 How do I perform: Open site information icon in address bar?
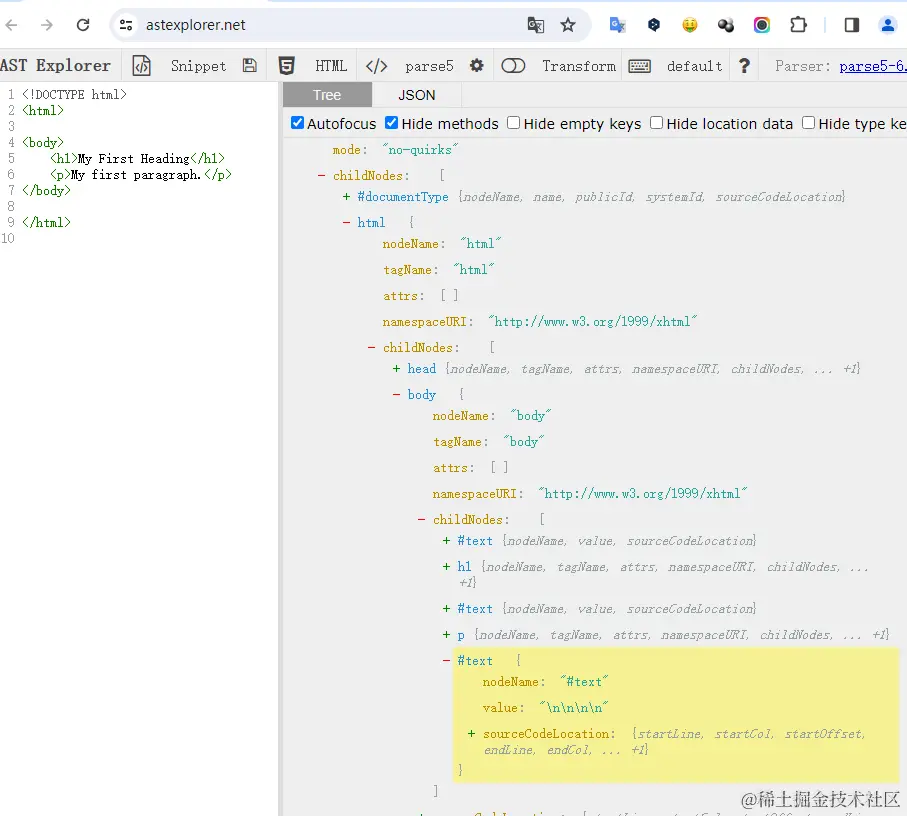pos(126,25)
